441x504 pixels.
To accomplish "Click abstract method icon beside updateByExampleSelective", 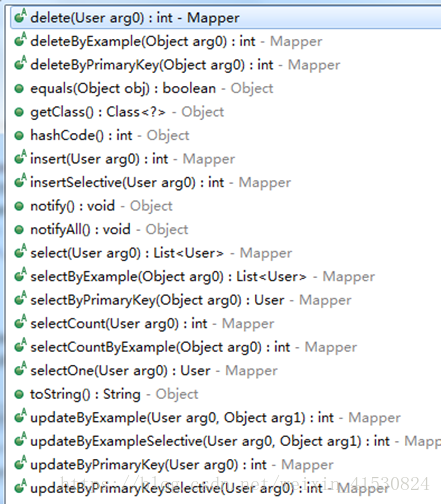I will tap(20, 440).
